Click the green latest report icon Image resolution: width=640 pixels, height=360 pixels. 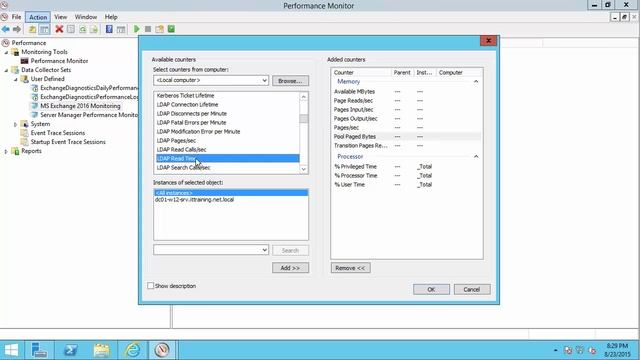pos(171,29)
